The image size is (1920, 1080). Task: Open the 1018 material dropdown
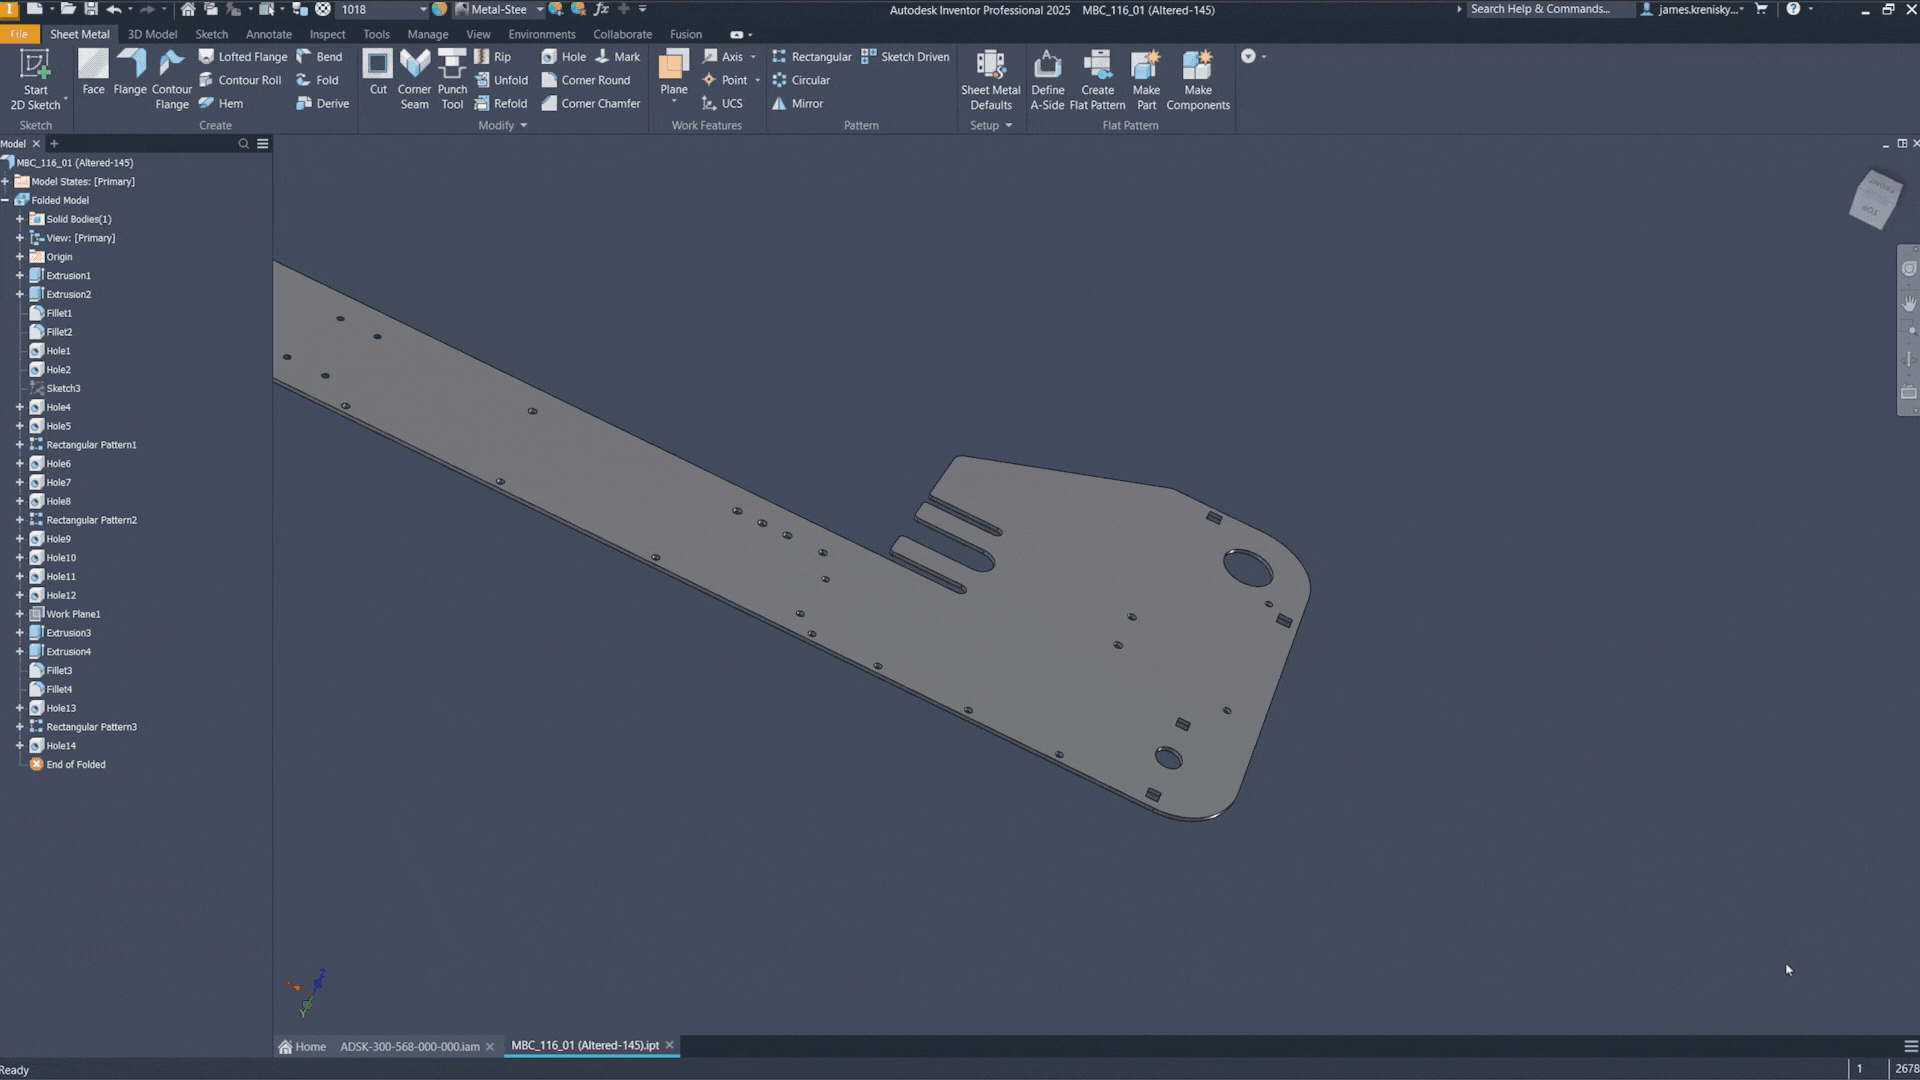click(423, 9)
